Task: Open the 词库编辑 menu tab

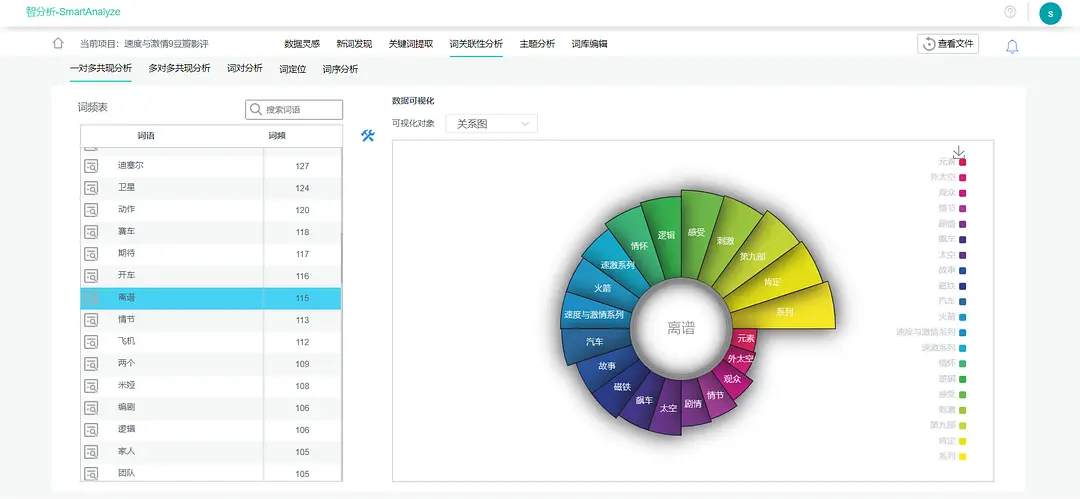Action: (x=589, y=43)
